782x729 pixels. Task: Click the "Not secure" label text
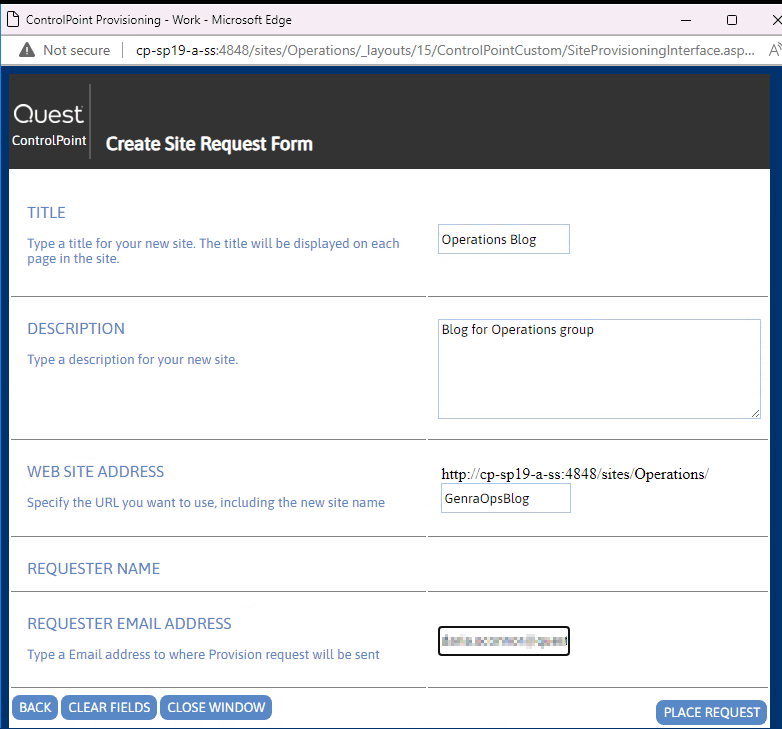[77, 50]
